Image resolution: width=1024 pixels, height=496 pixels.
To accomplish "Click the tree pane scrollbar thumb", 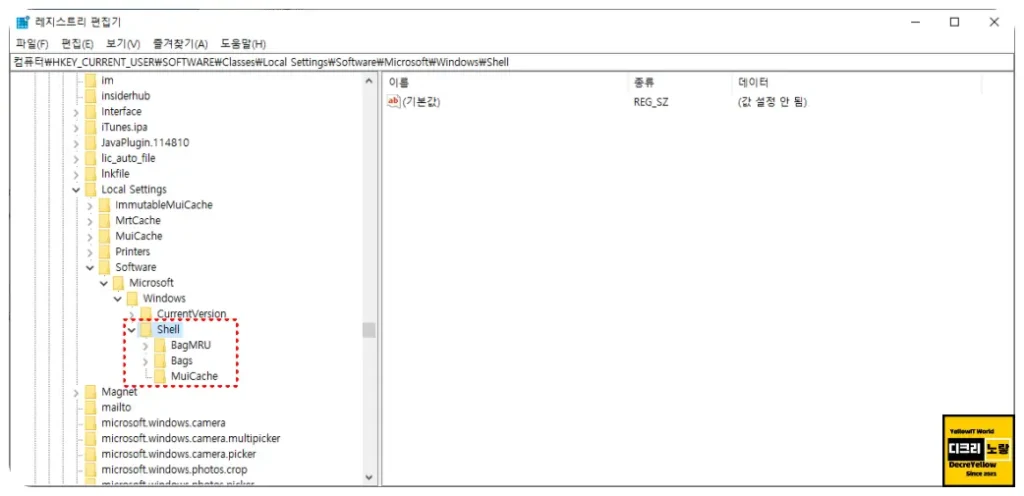I will 369,330.
